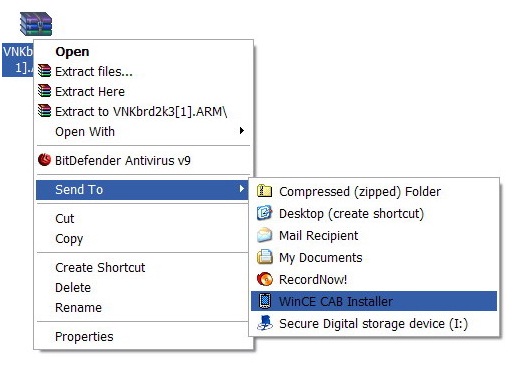Choose Cut from the context menu
Image resolution: width=519 pixels, height=382 pixels.
tap(143, 219)
